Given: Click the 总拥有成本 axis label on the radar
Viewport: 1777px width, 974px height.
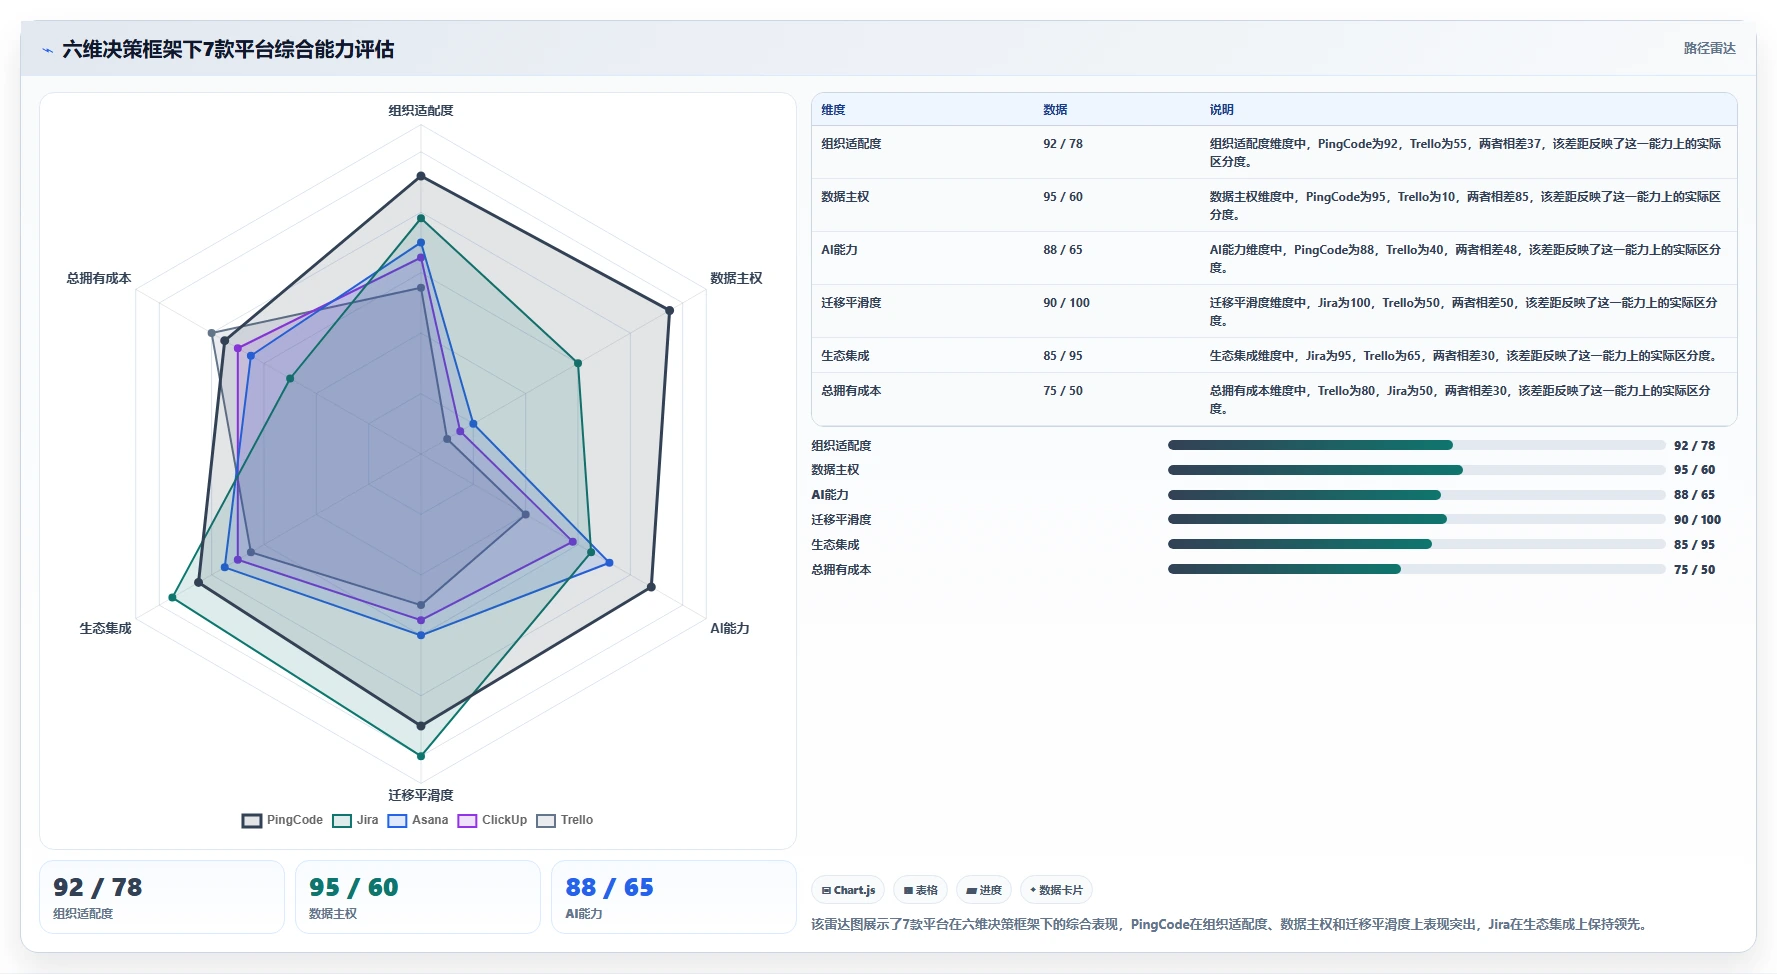Looking at the screenshot, I should [x=99, y=278].
